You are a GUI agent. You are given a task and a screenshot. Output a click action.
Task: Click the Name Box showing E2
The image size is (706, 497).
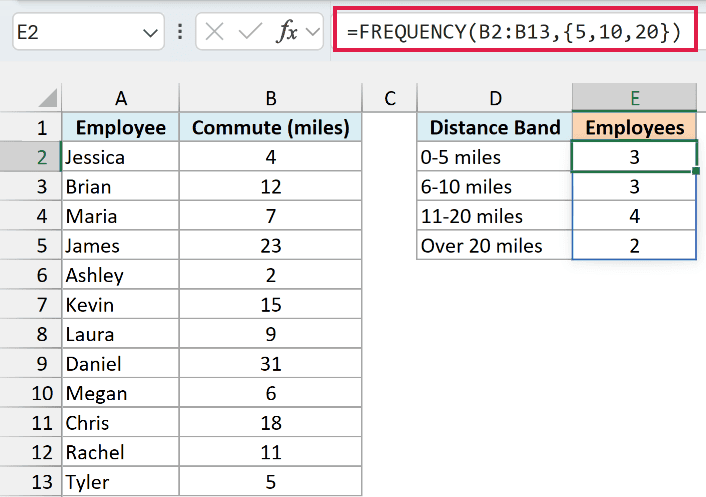pyautogui.click(x=88, y=32)
